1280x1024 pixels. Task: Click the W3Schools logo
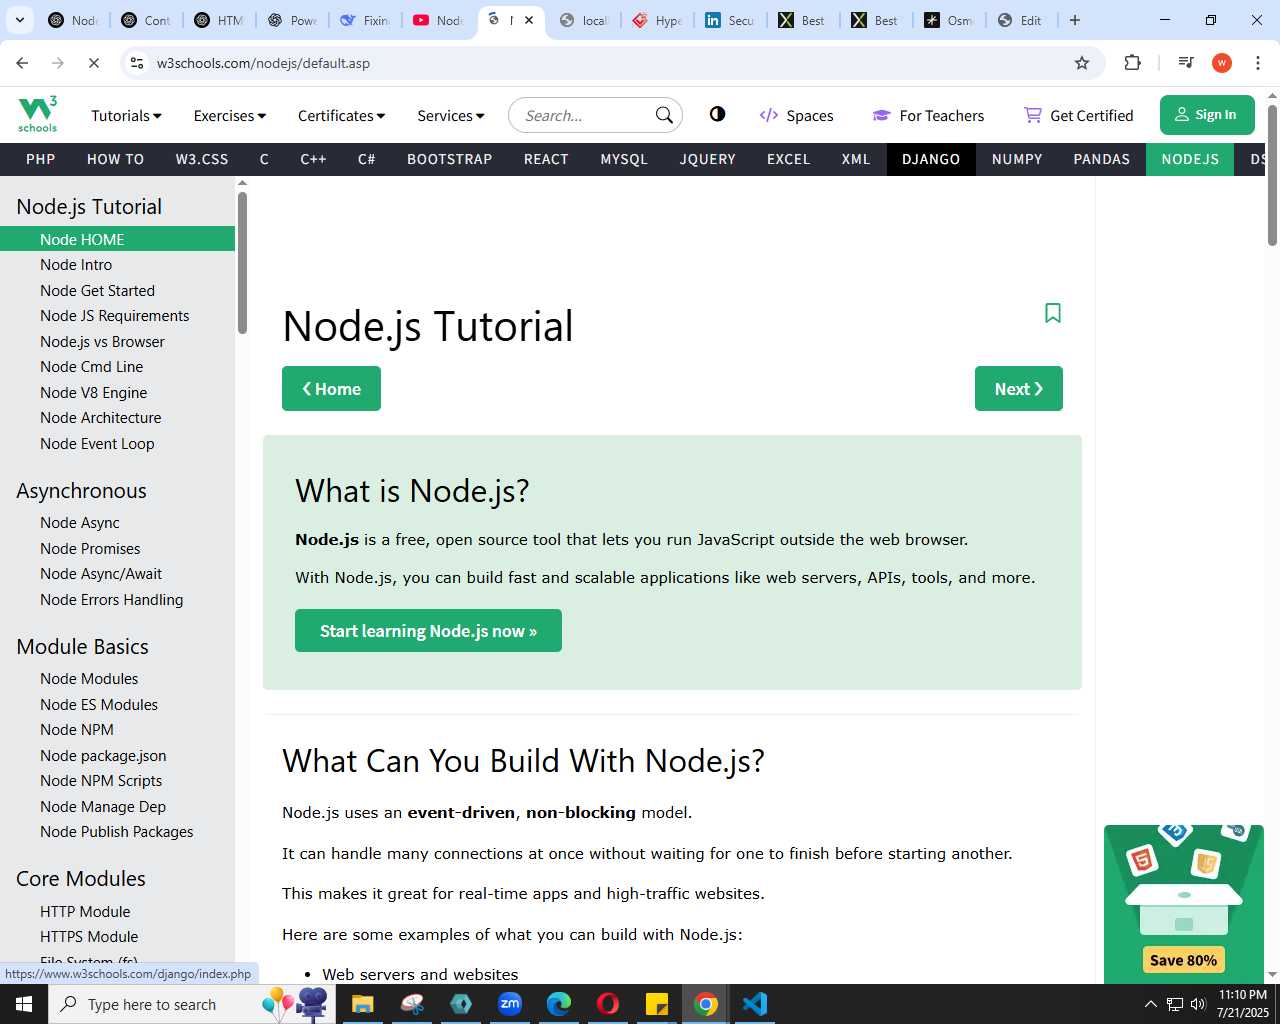38,114
